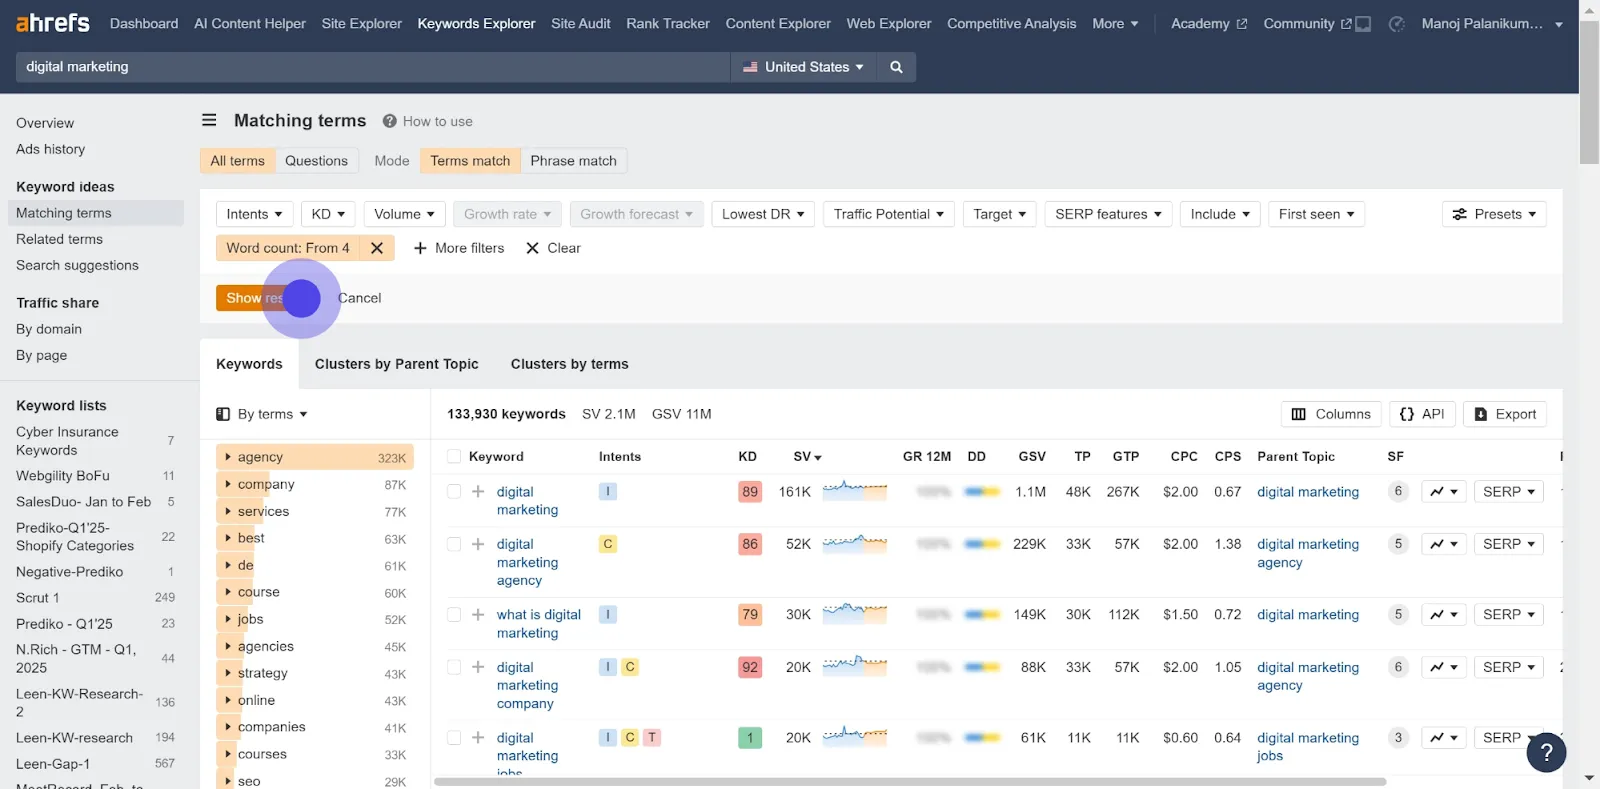The height and width of the screenshot is (789, 1600).
Task: Go to Site Explorer in top menu
Action: pos(362,23)
